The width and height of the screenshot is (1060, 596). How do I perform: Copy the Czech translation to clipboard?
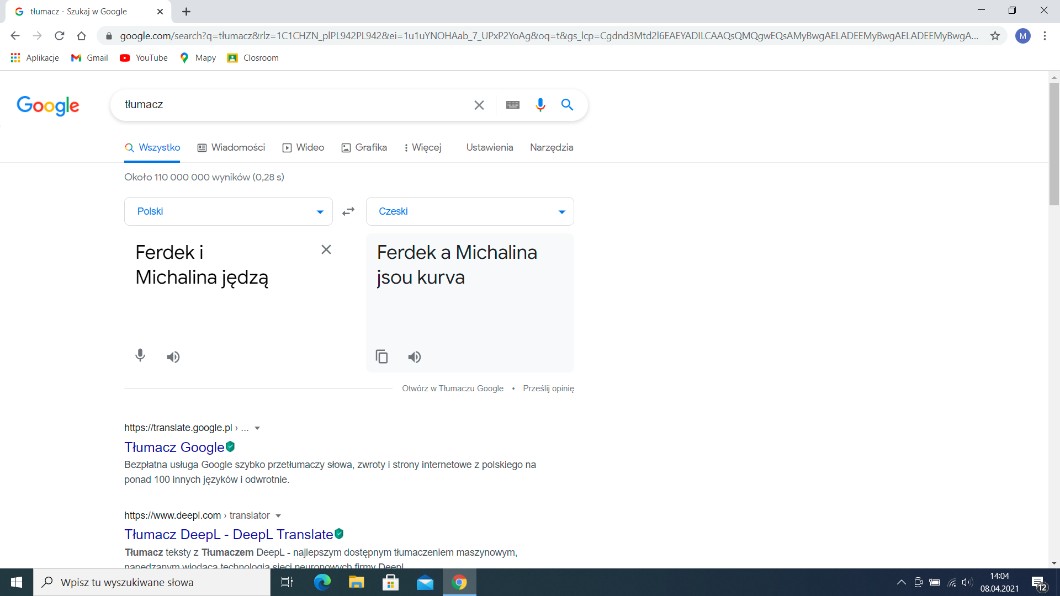[x=382, y=357]
